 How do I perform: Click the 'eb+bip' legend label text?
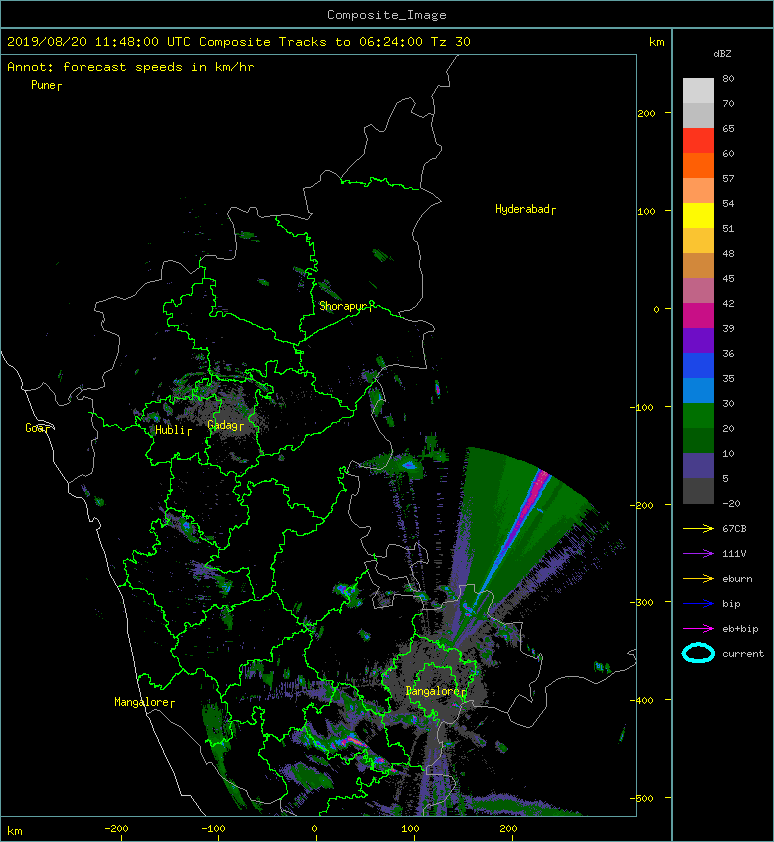[740, 629]
